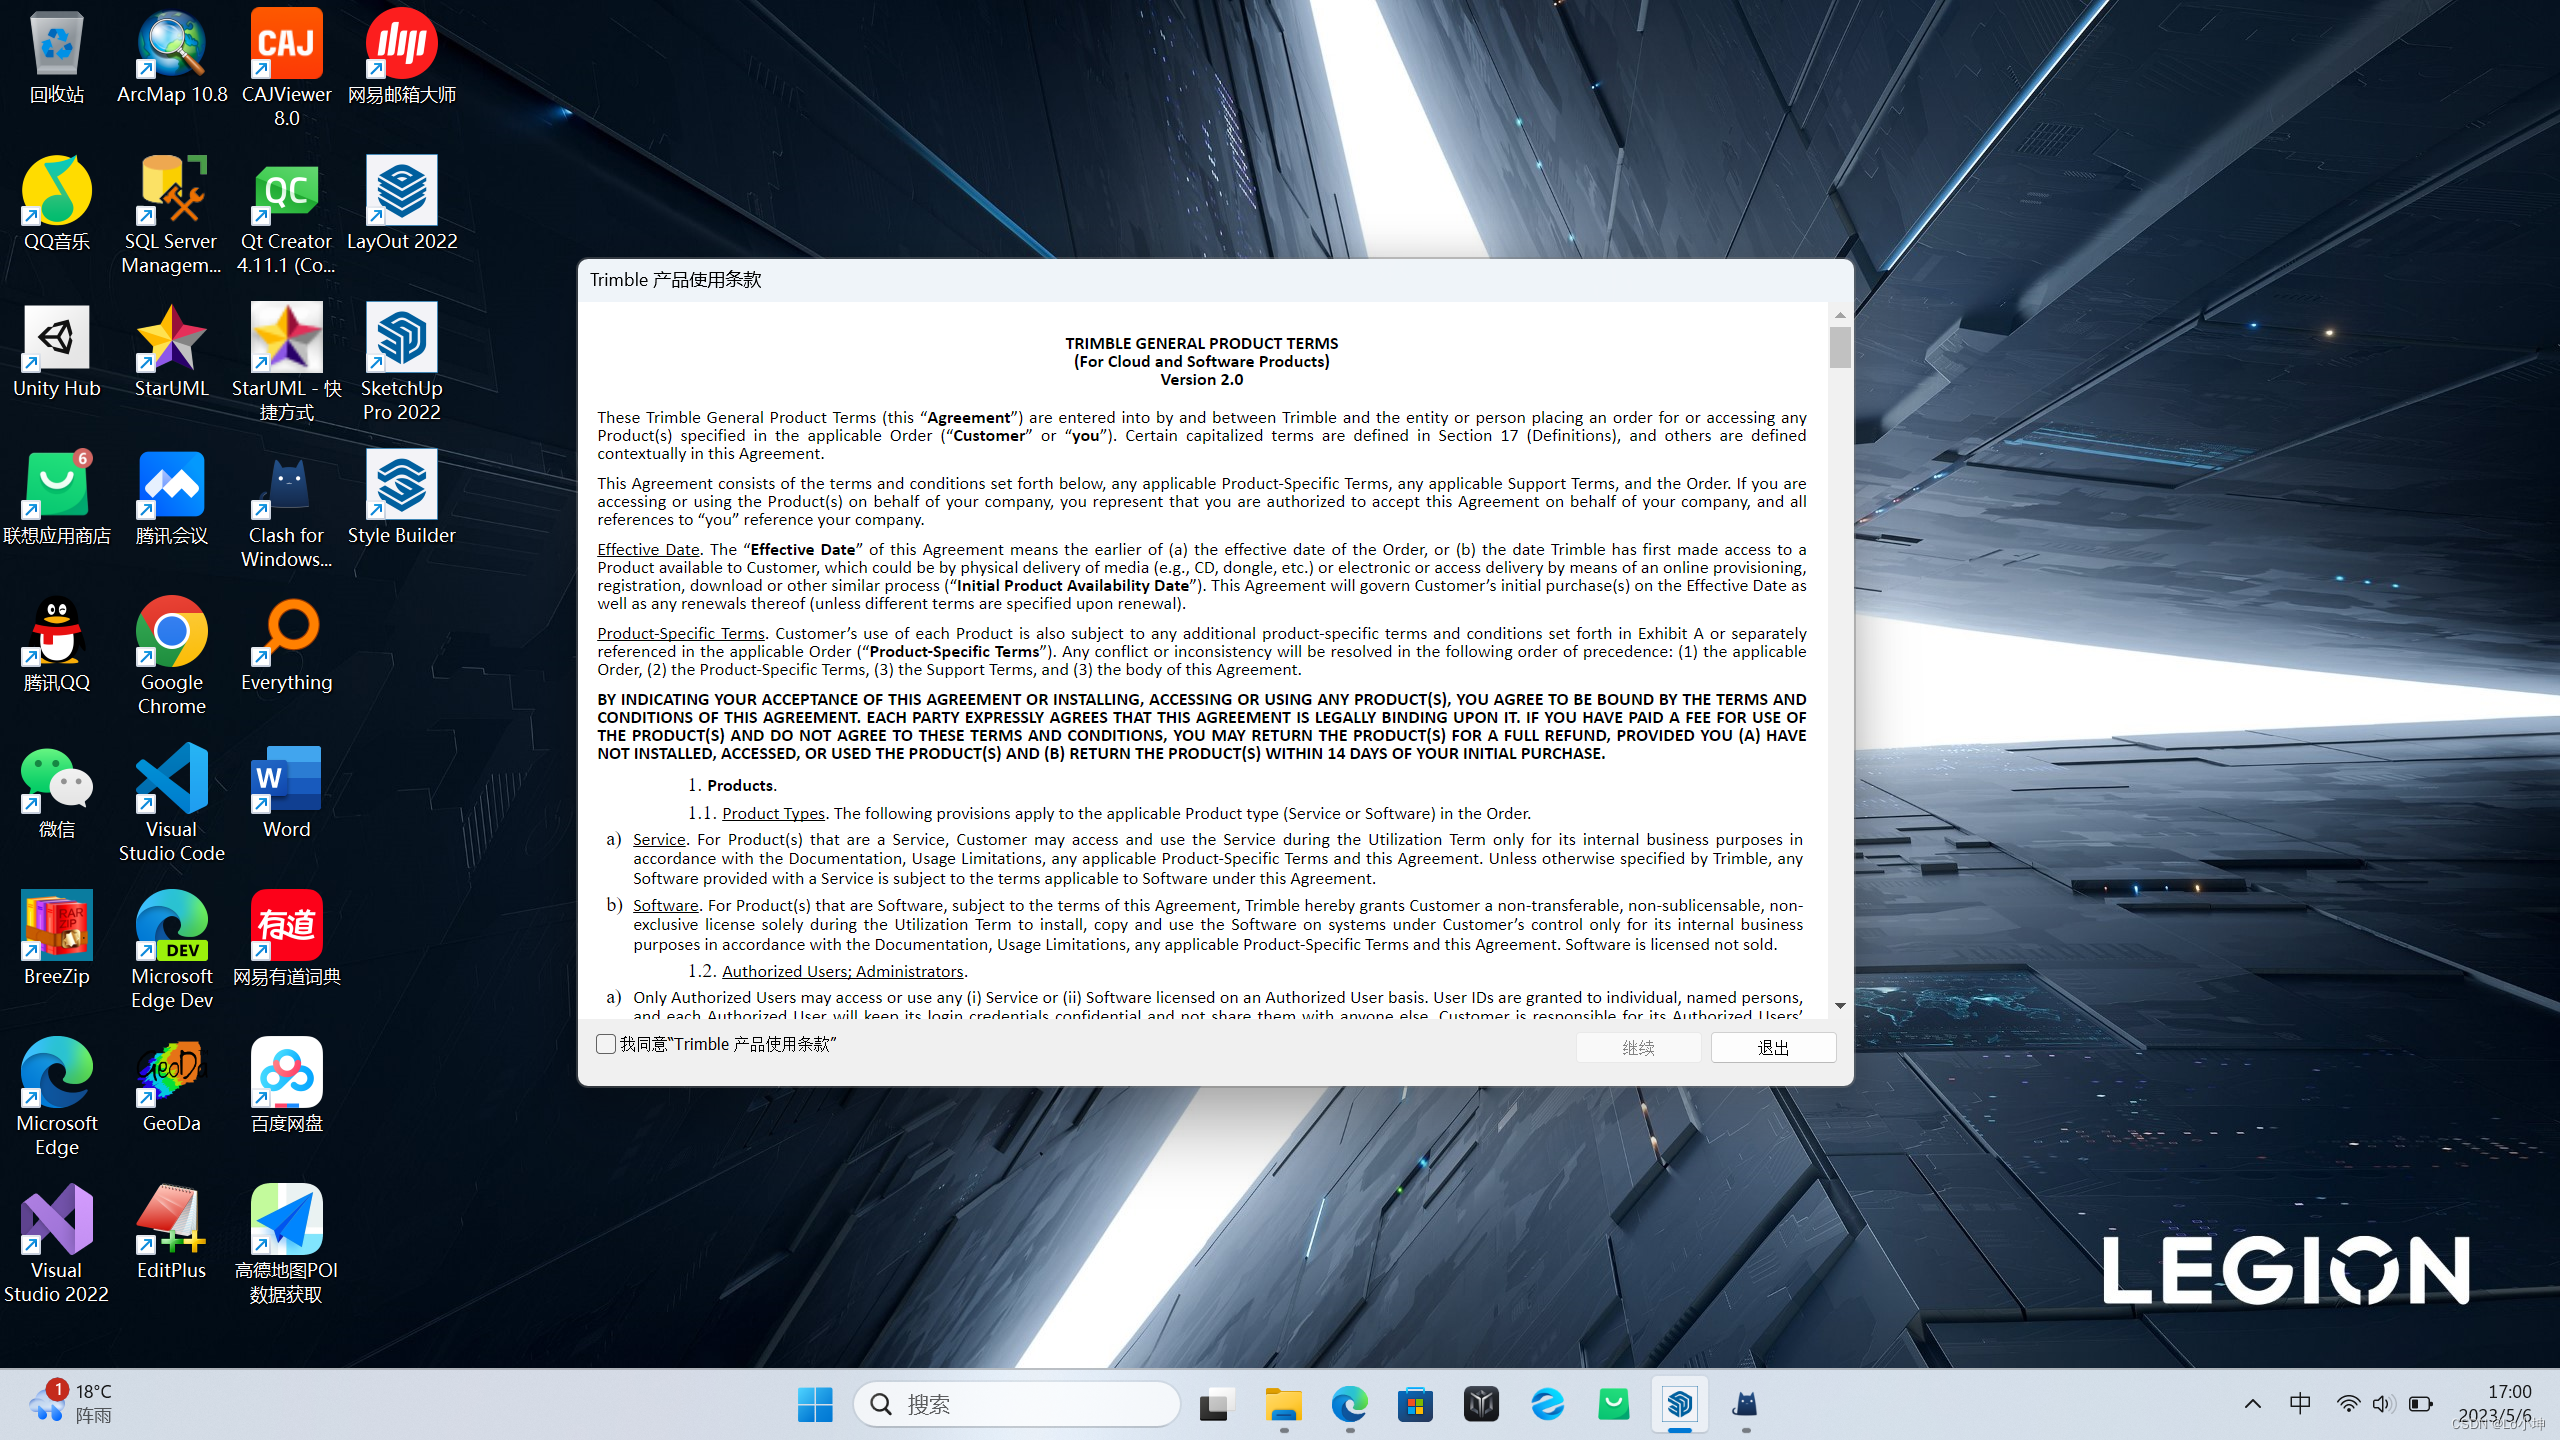
Task: Select the CAJViewer 8.0 desktop icon
Action: click(287, 68)
